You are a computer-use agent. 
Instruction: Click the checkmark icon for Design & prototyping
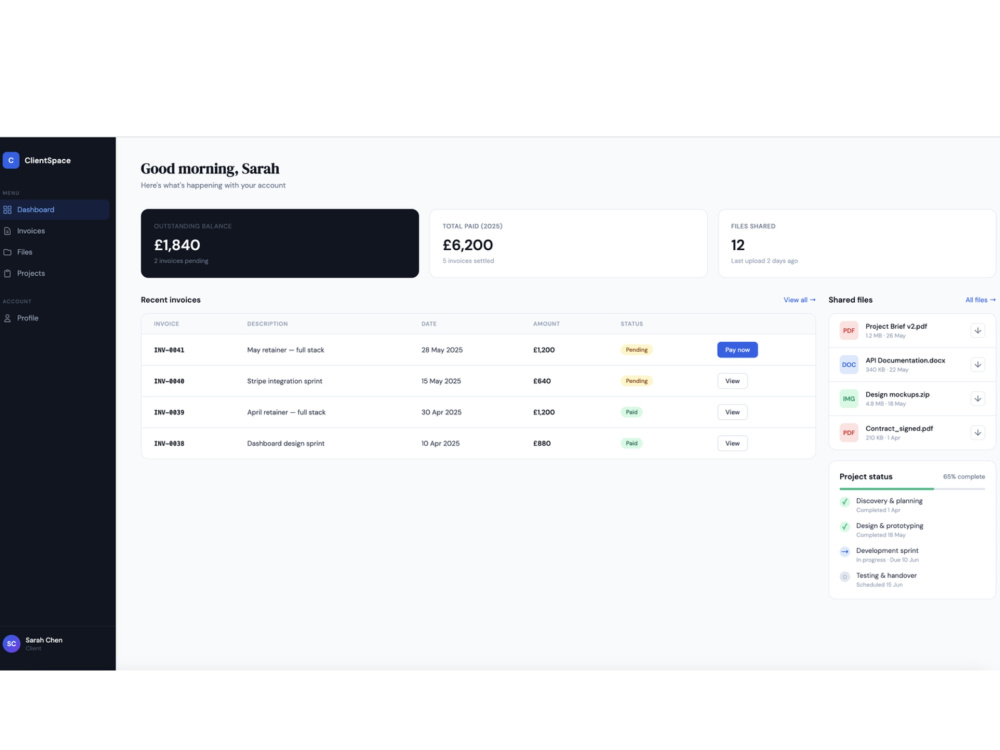pos(844,527)
